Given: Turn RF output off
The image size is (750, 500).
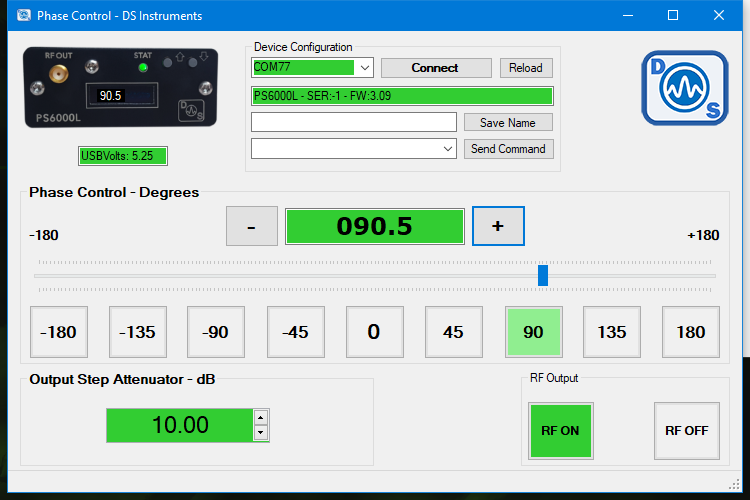Looking at the screenshot, I should click(686, 431).
